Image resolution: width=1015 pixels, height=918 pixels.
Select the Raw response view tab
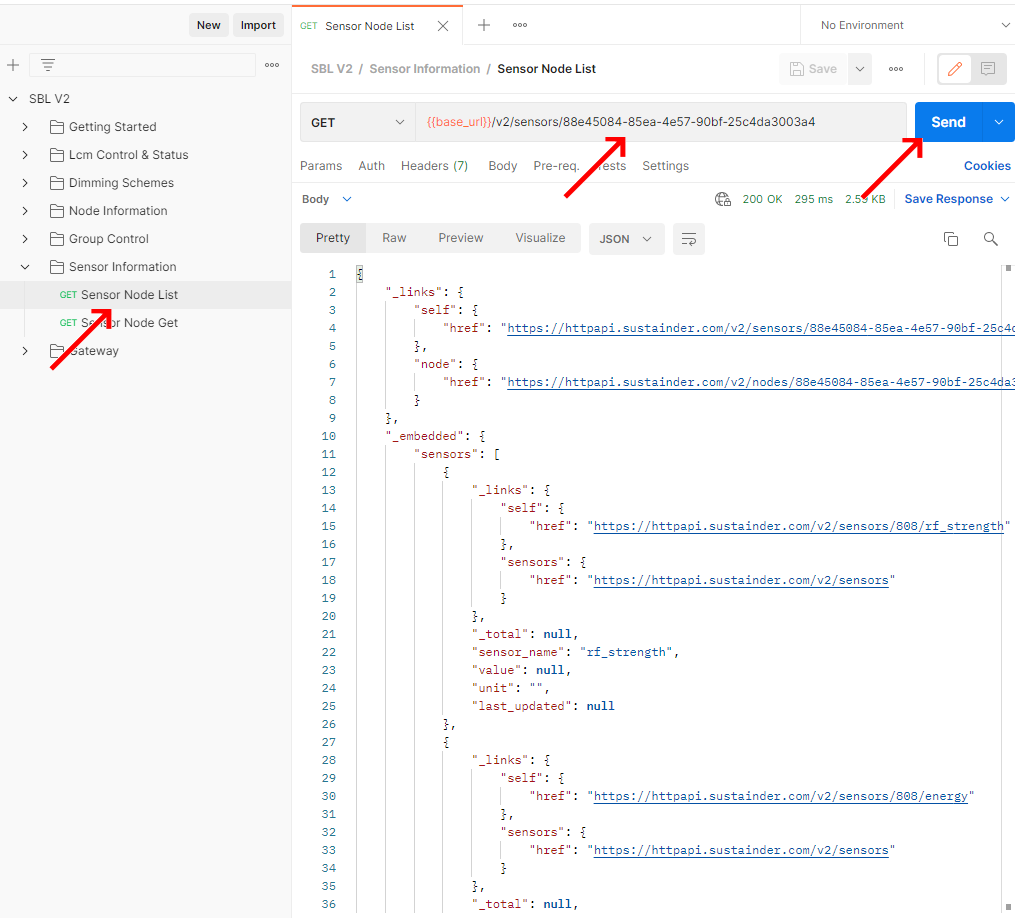pyautogui.click(x=394, y=238)
